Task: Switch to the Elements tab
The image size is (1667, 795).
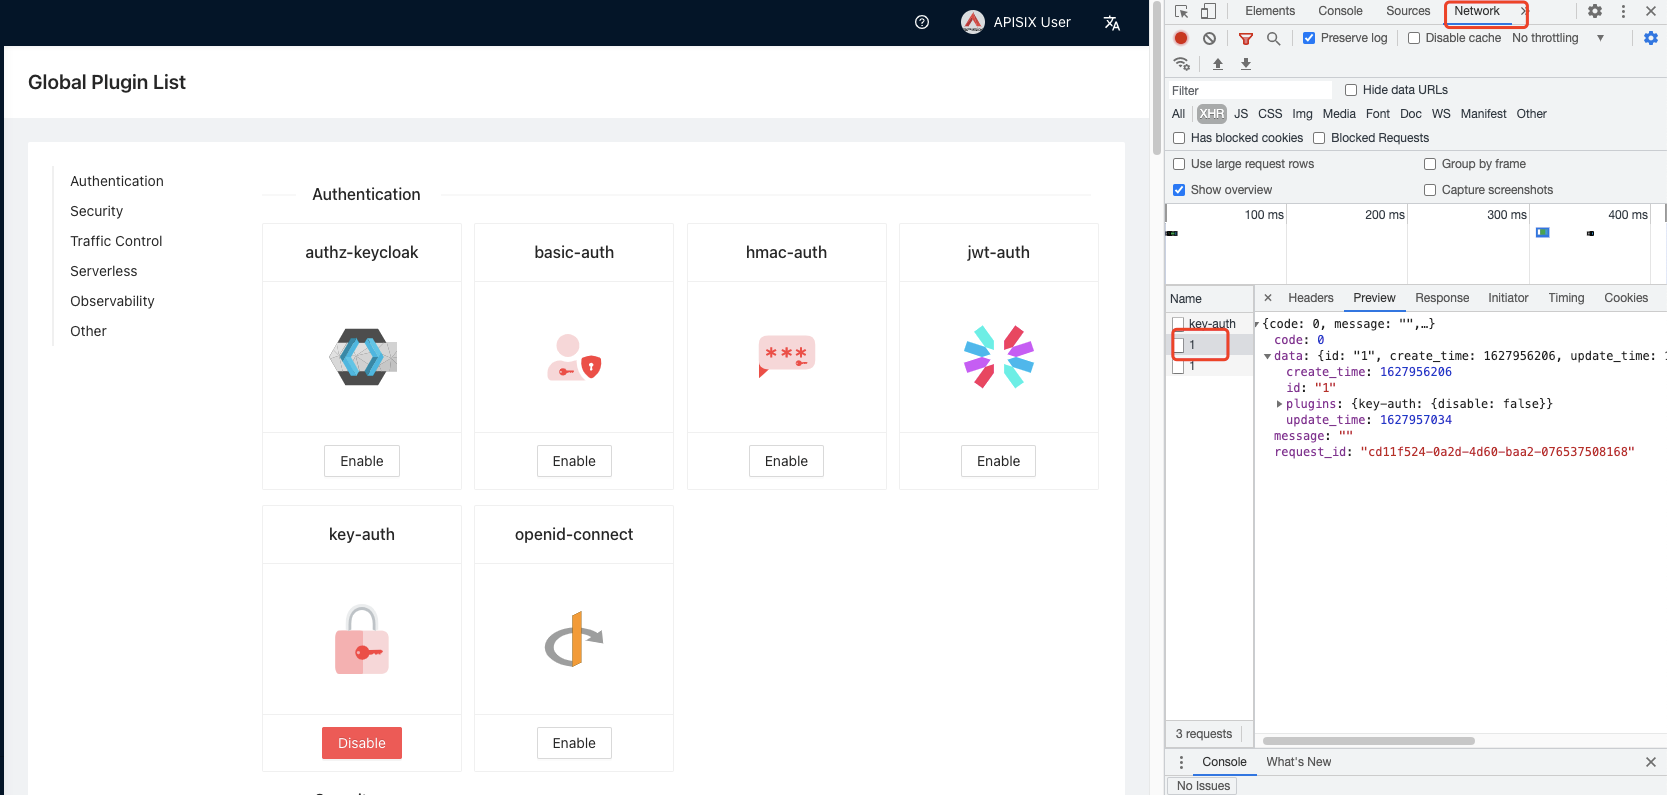Action: 1270,11
